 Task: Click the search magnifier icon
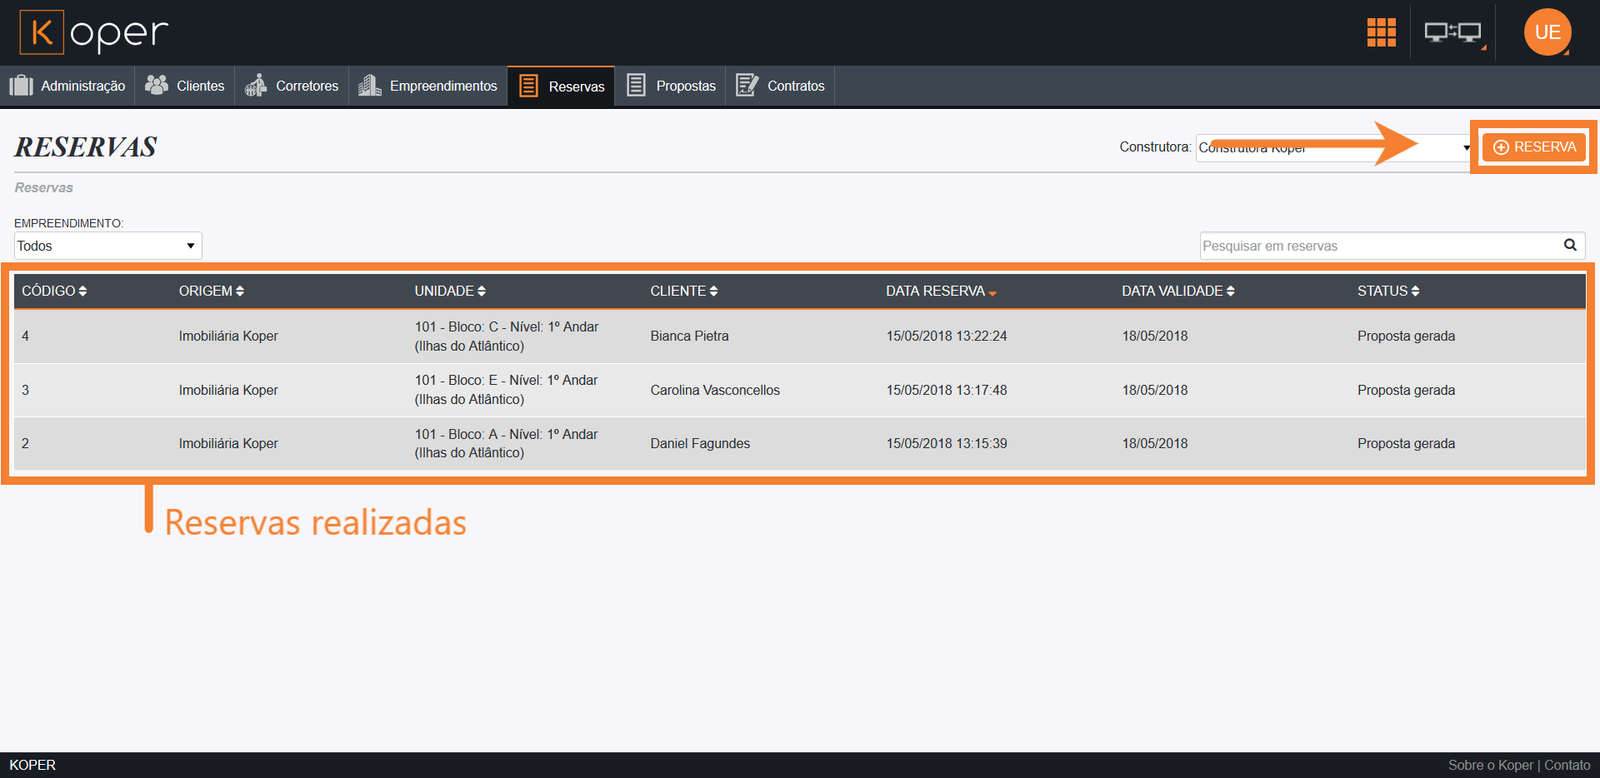[x=1570, y=245]
